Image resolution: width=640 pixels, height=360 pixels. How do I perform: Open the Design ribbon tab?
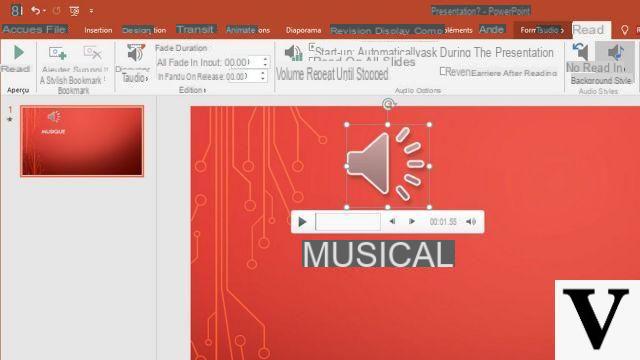(x=144, y=30)
